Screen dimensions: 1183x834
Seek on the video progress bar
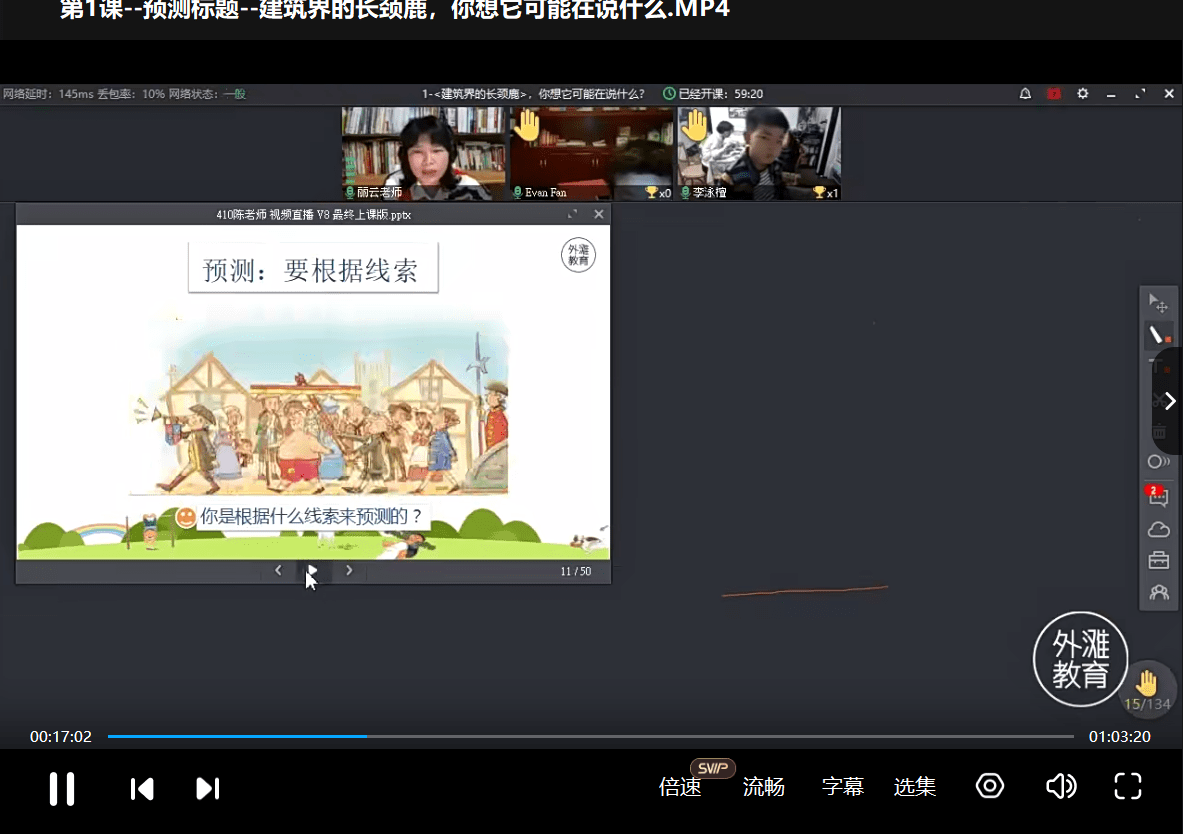(590, 736)
